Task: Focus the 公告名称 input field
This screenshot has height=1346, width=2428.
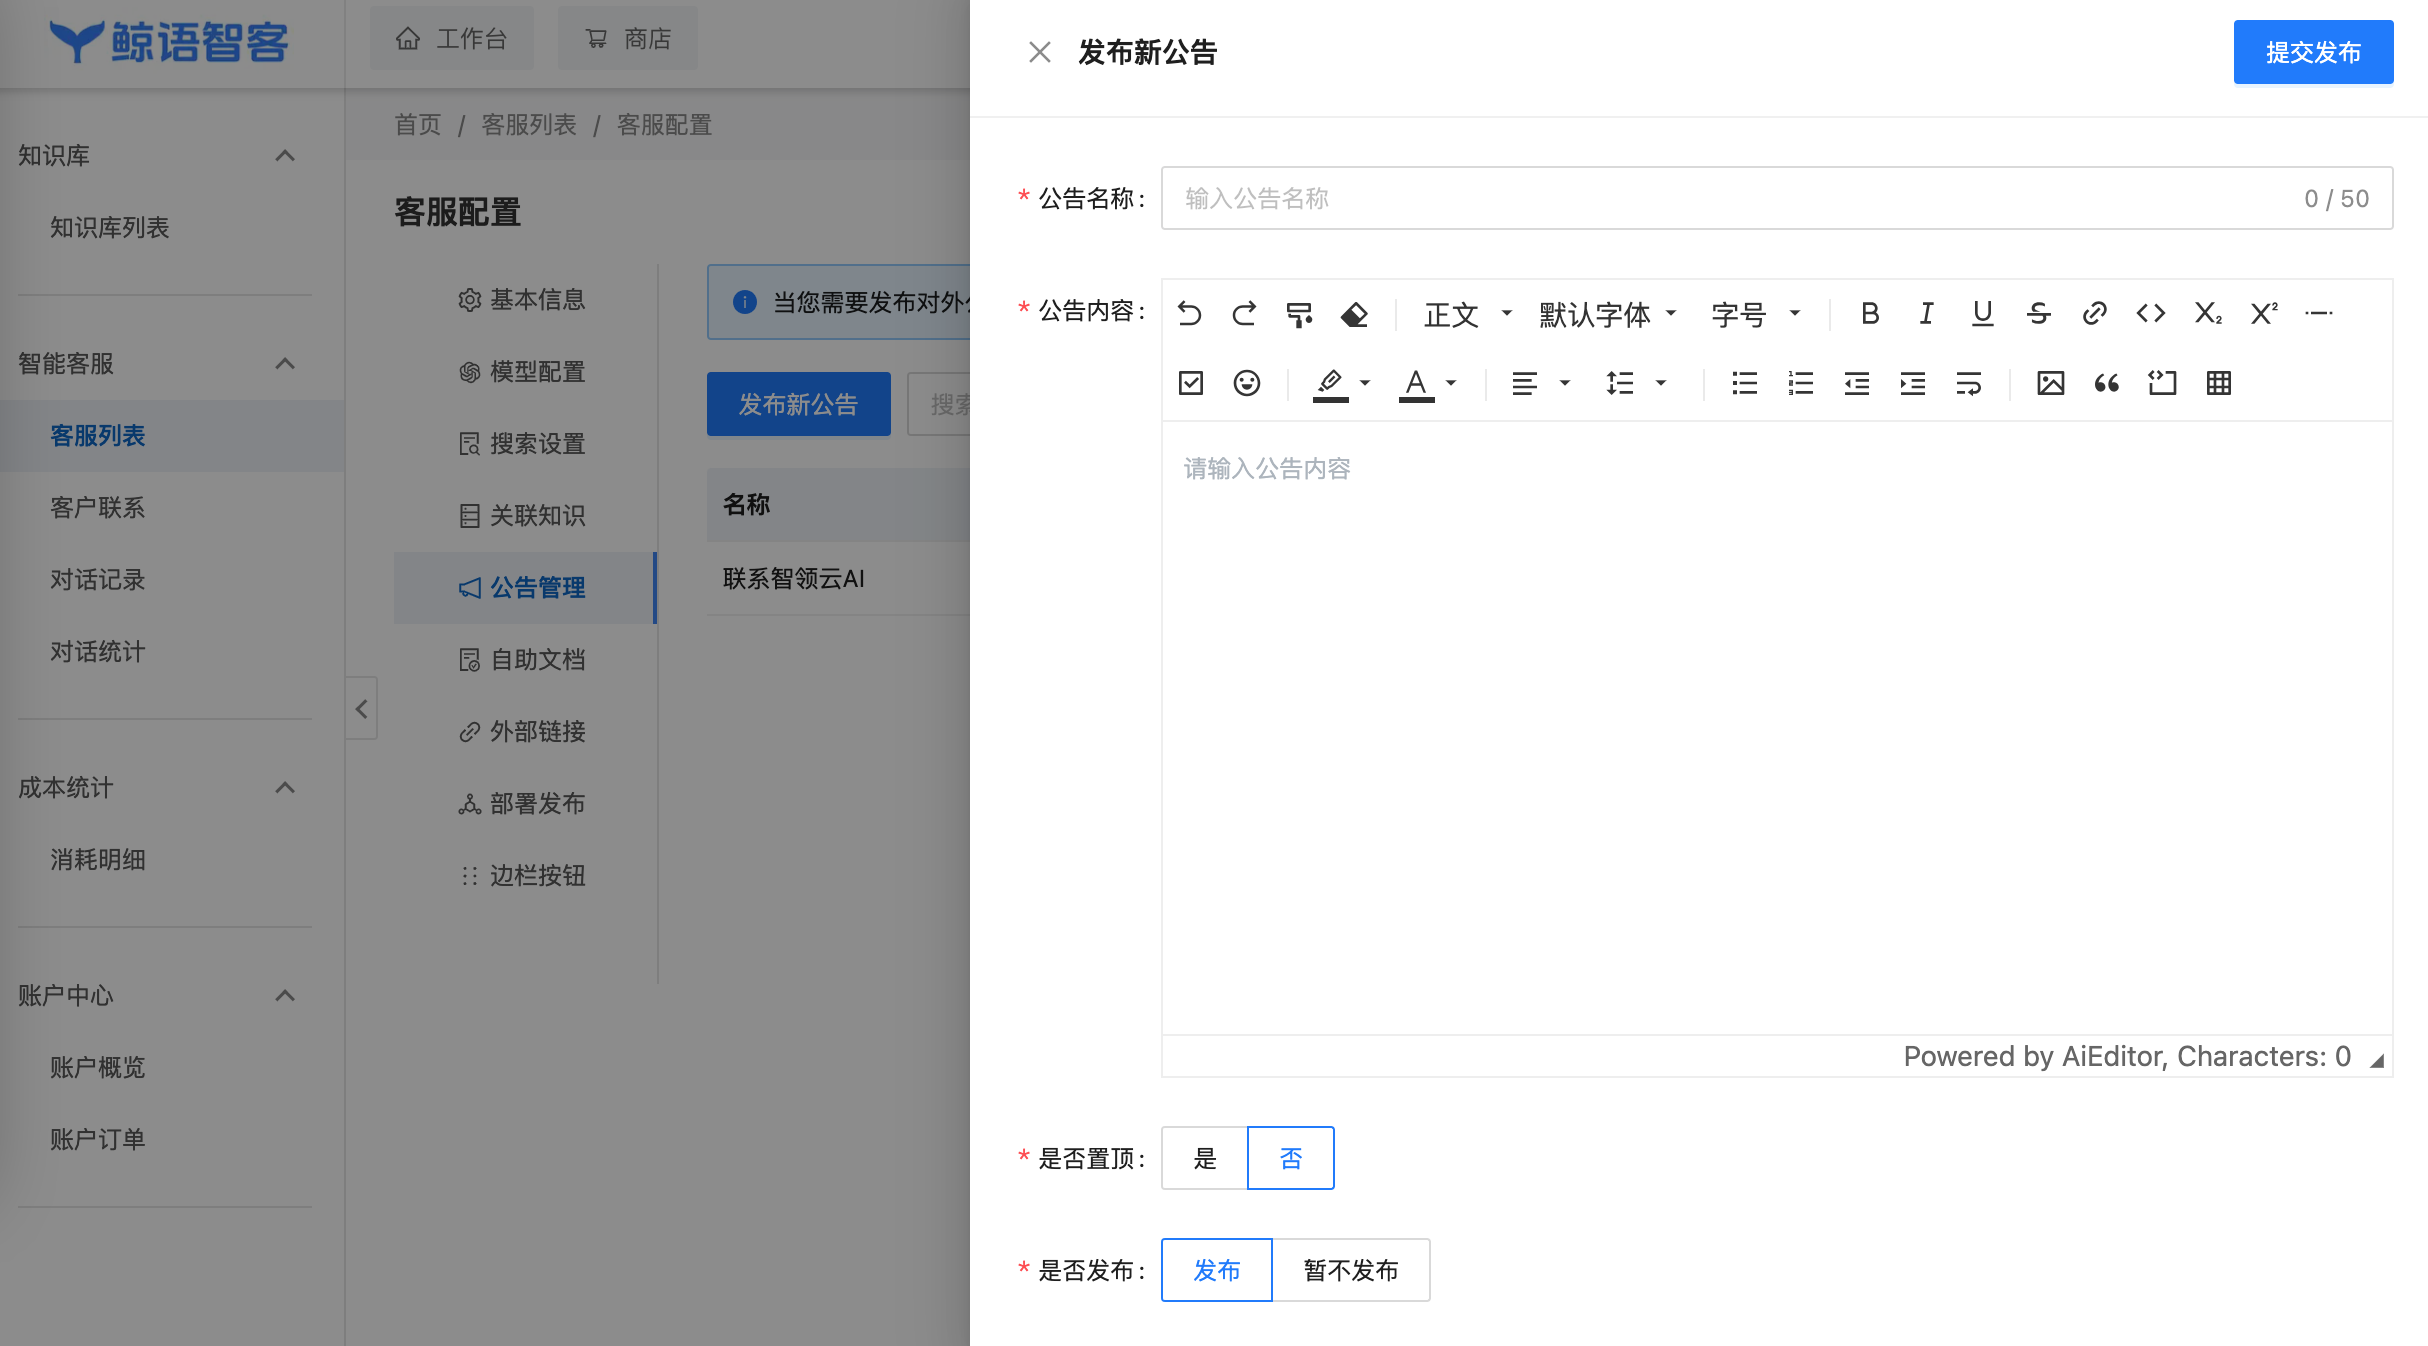Action: 1777,198
